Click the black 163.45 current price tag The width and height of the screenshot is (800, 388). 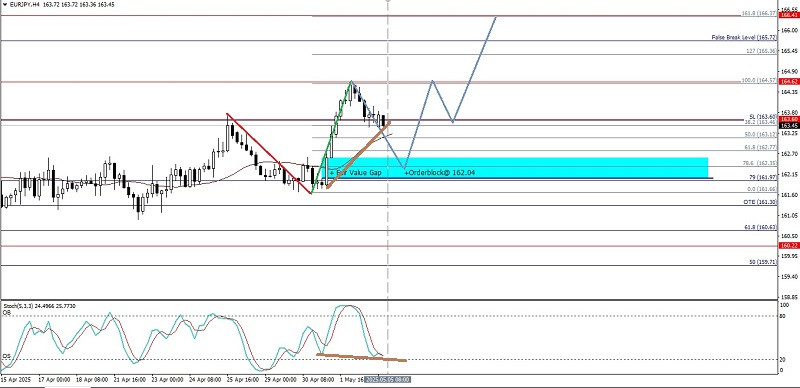pos(789,125)
